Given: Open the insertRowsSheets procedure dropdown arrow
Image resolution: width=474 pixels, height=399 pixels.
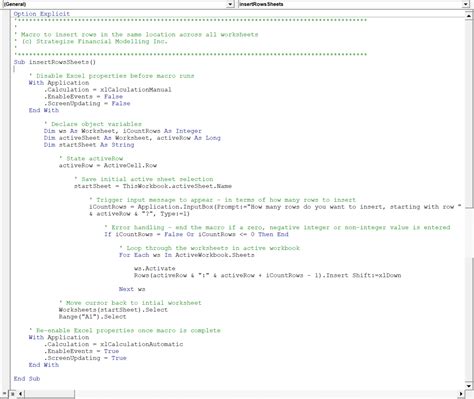Looking at the screenshot, I should 466,4.
